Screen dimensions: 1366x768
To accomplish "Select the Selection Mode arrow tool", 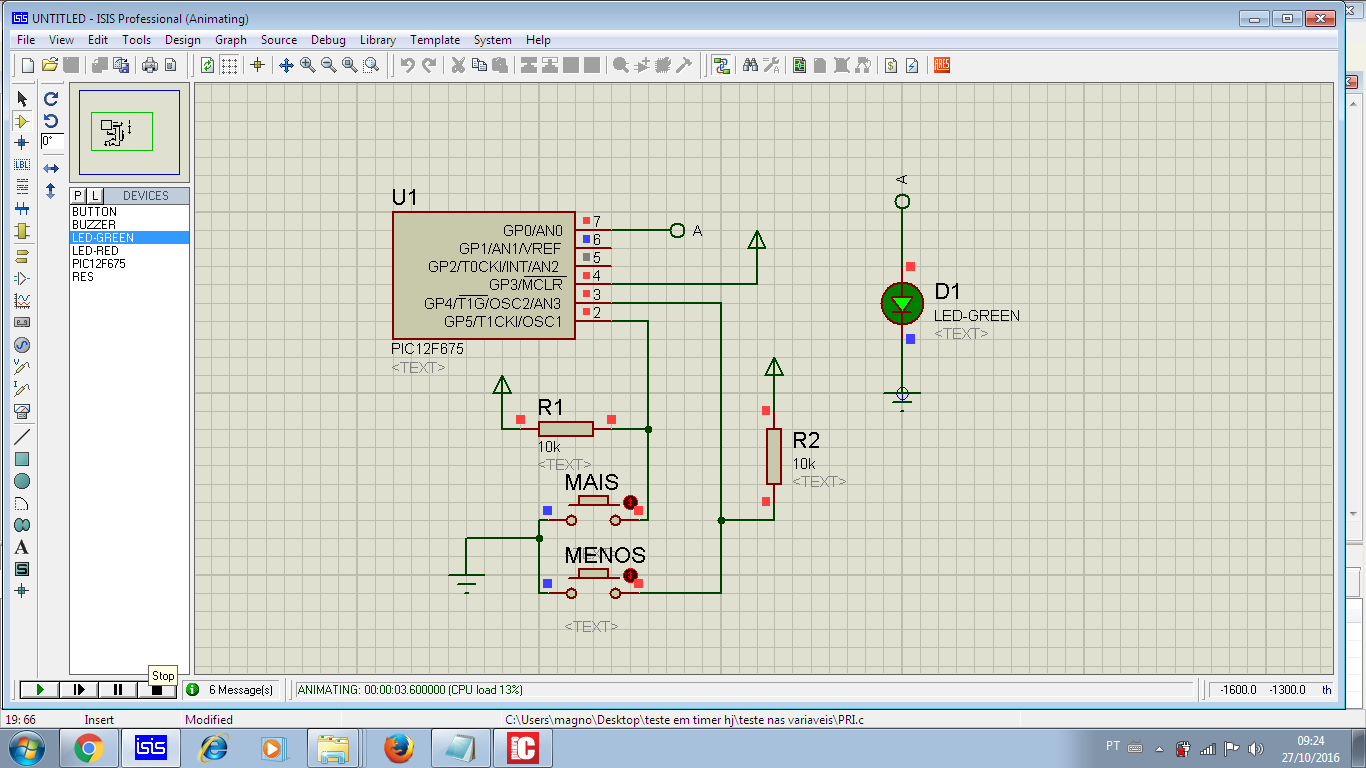I will coord(22,99).
